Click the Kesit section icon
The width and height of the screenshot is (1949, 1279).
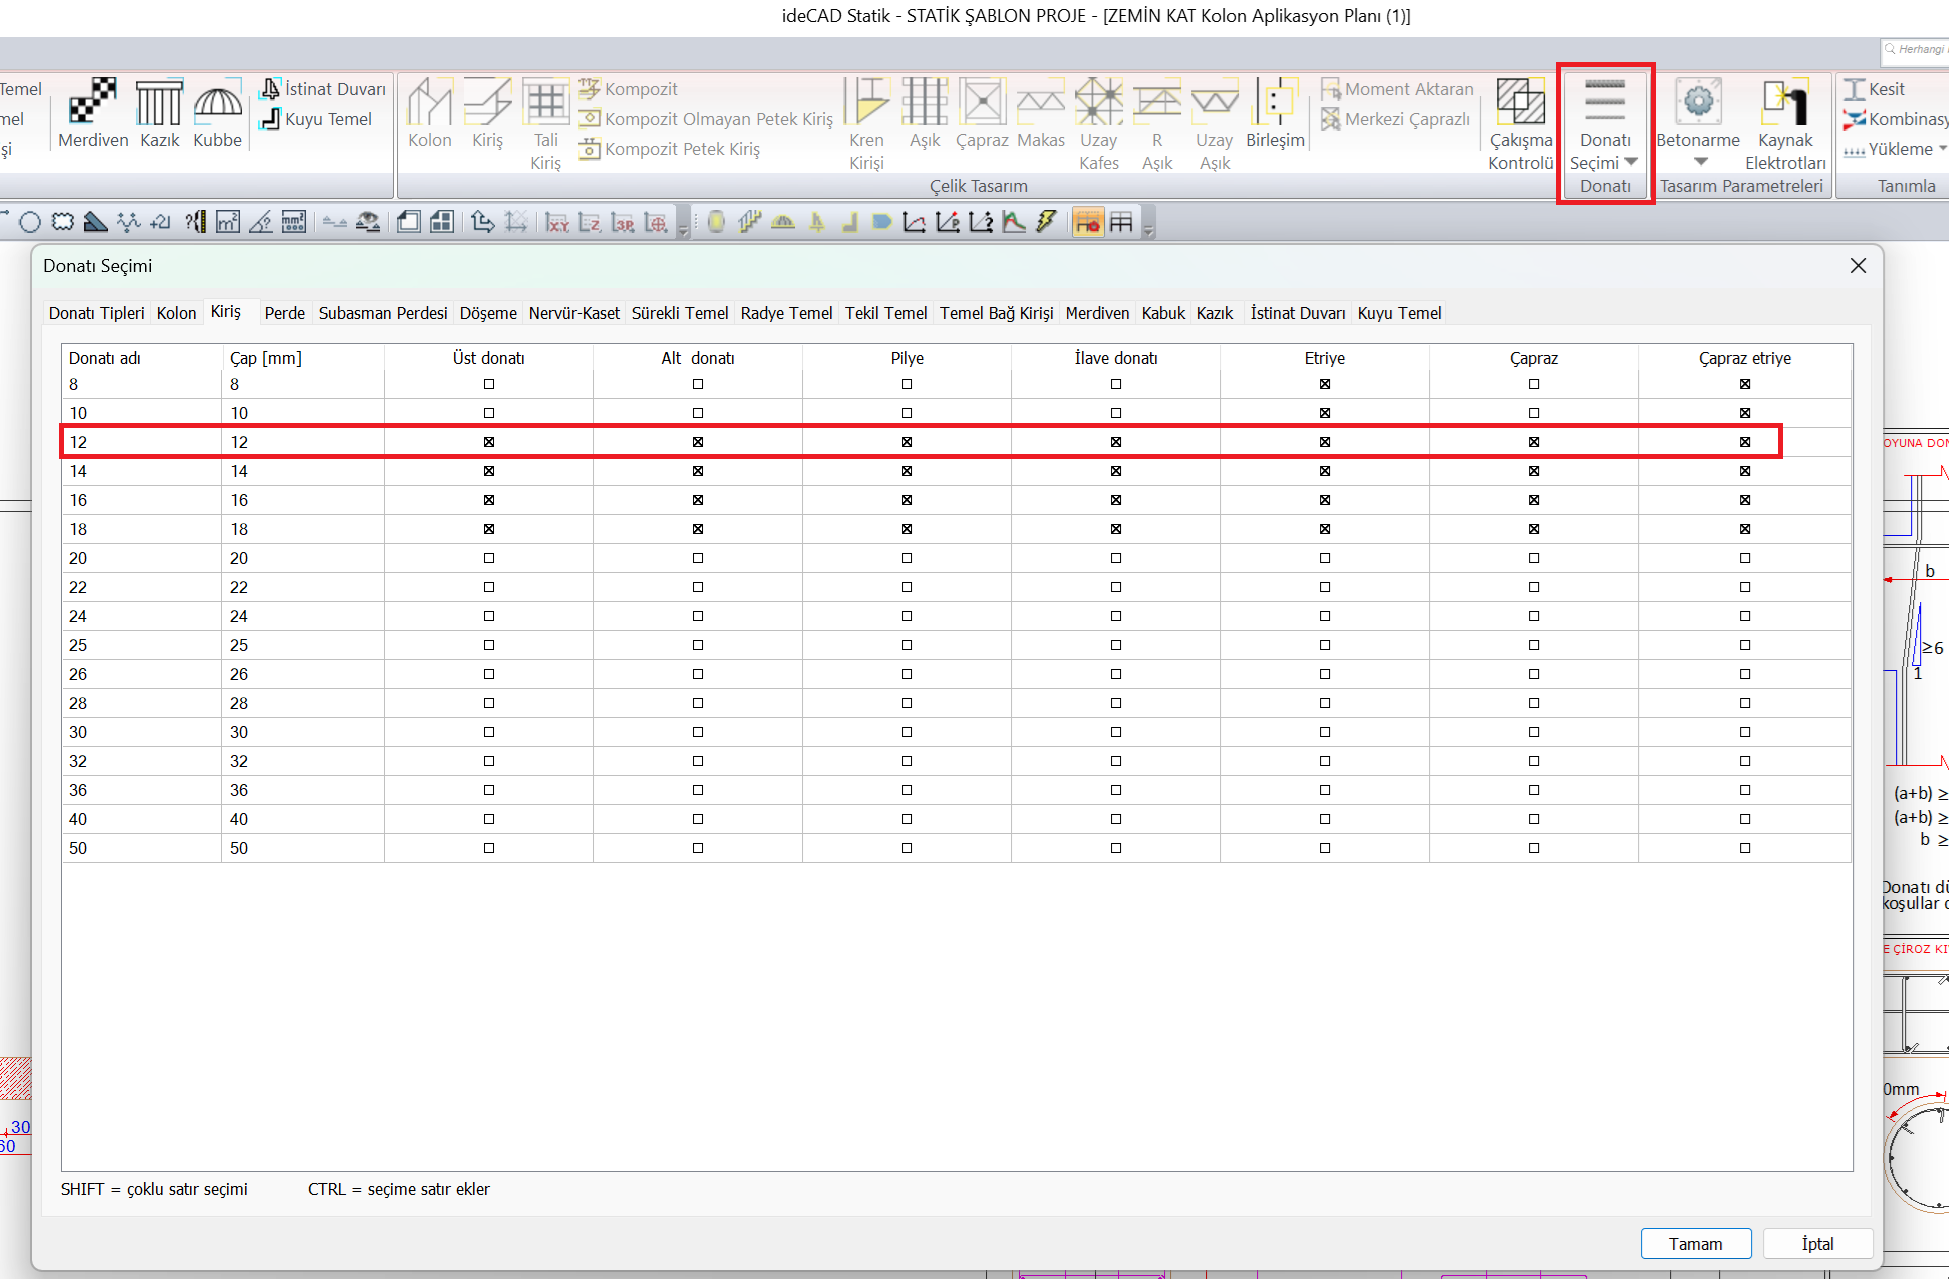[1855, 89]
